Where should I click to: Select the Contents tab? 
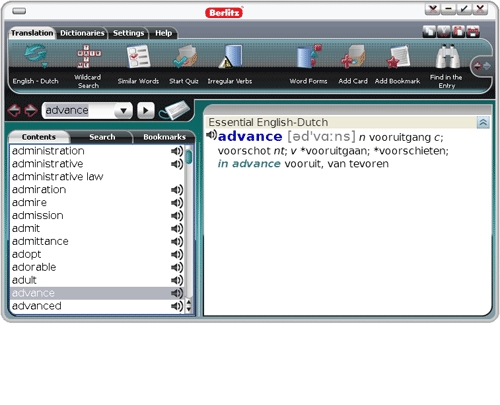[x=39, y=137]
